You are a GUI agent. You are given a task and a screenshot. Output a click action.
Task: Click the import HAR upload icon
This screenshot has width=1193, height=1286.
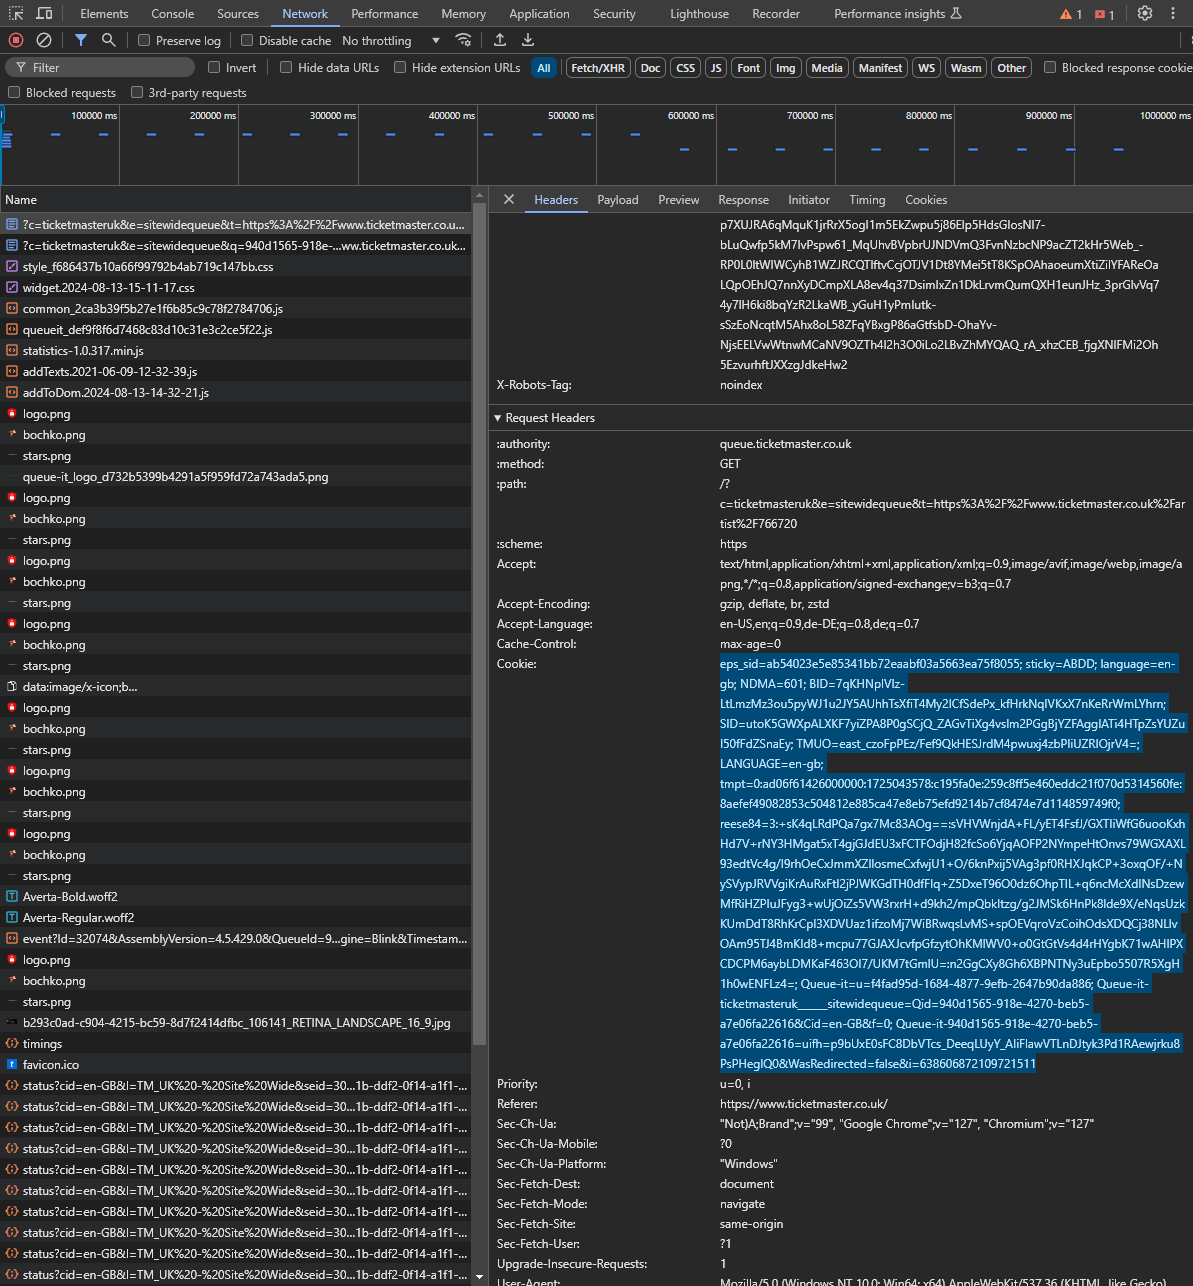[x=500, y=40]
